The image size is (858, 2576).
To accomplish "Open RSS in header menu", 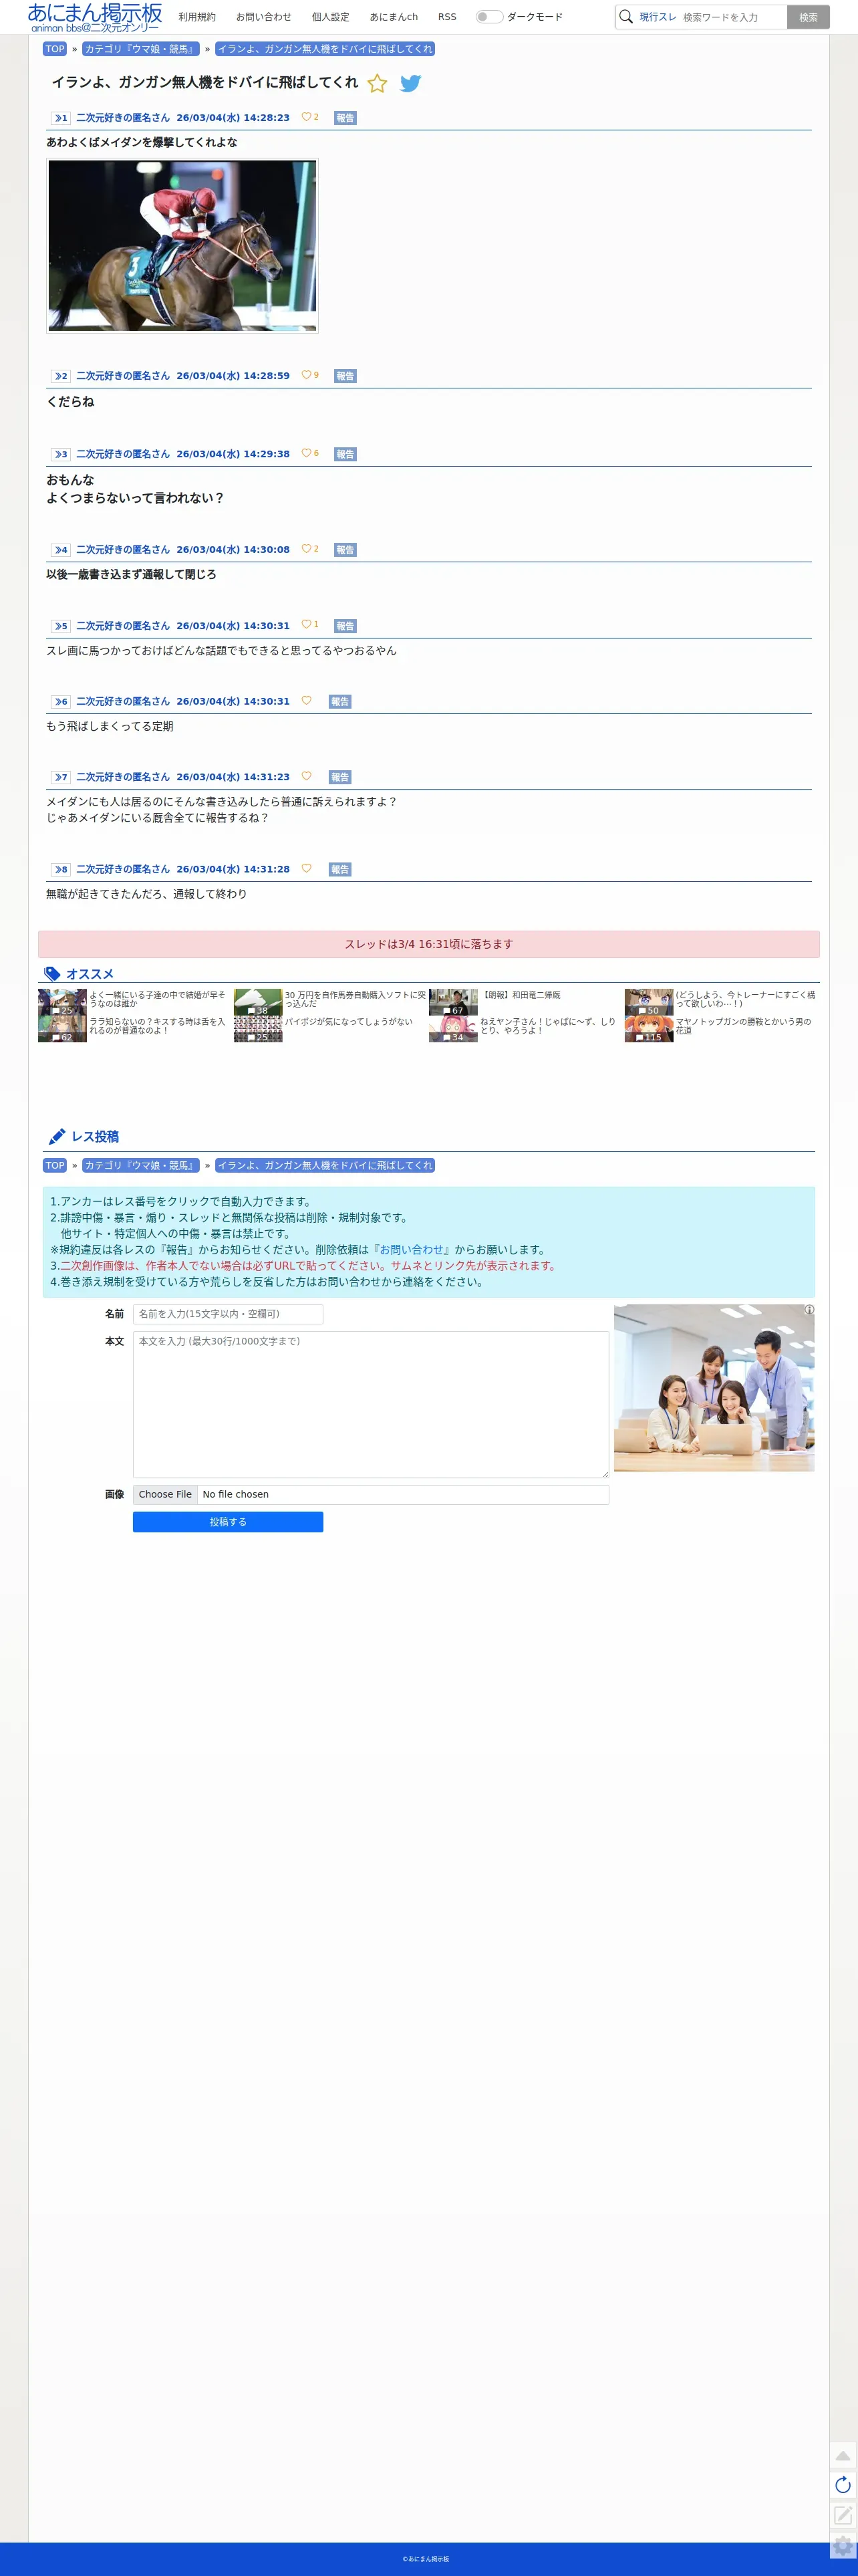I will [x=447, y=17].
